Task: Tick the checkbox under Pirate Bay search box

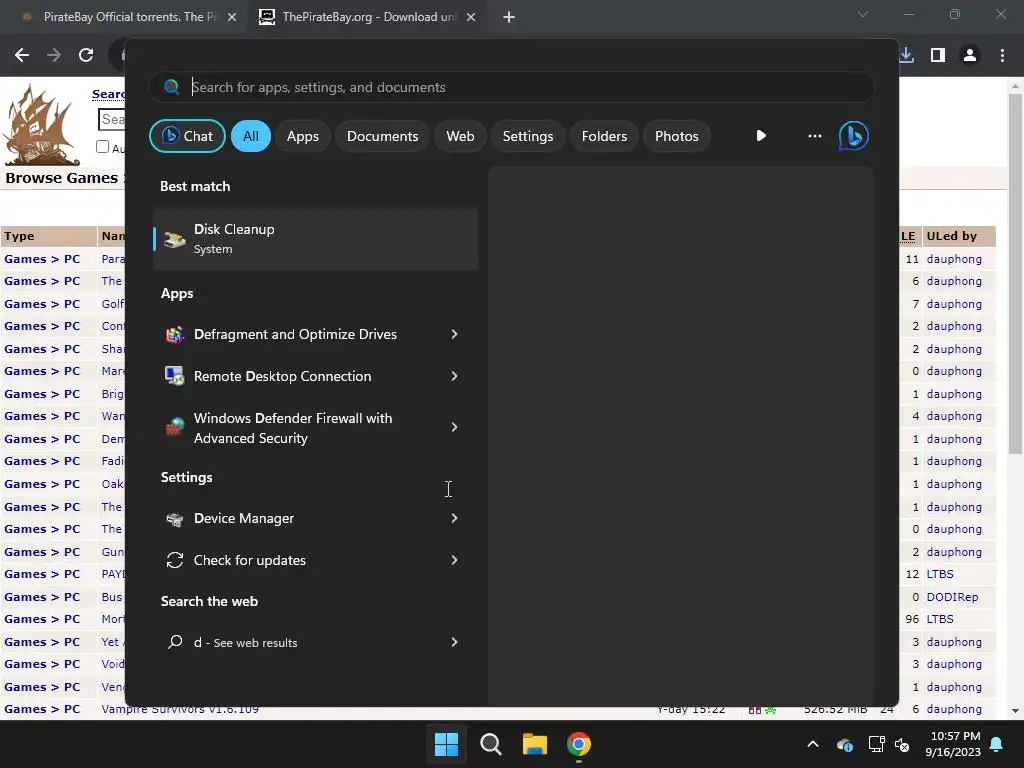Action: pyautogui.click(x=103, y=147)
